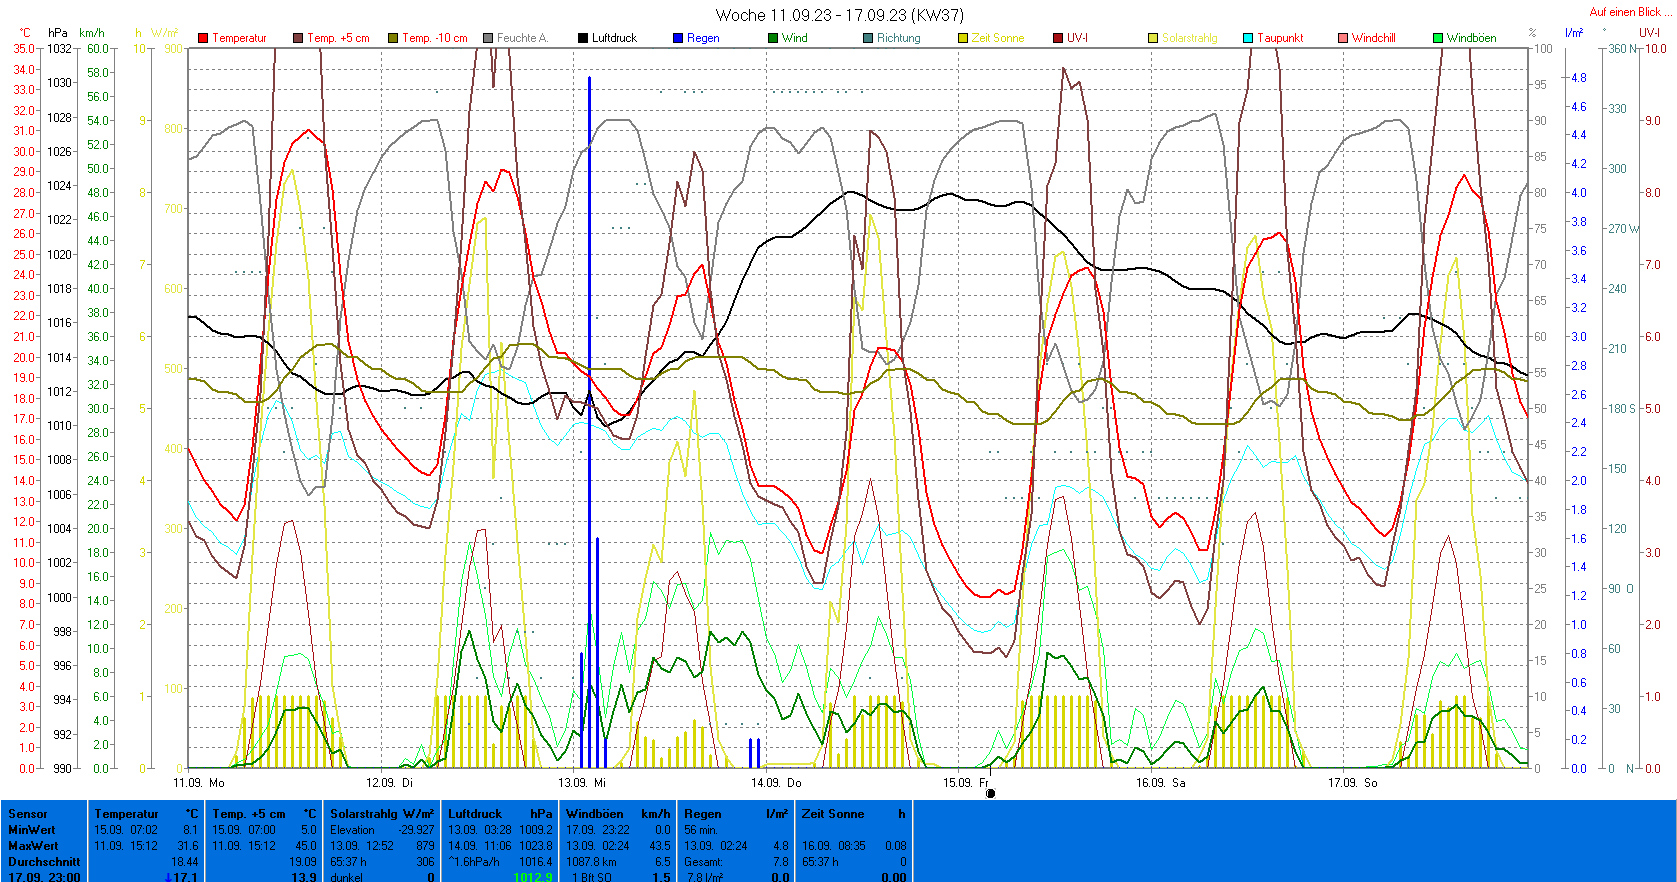This screenshot has width=1677, height=882.
Task: Select the Feuchte A. legend label
Action: pyautogui.click(x=522, y=38)
